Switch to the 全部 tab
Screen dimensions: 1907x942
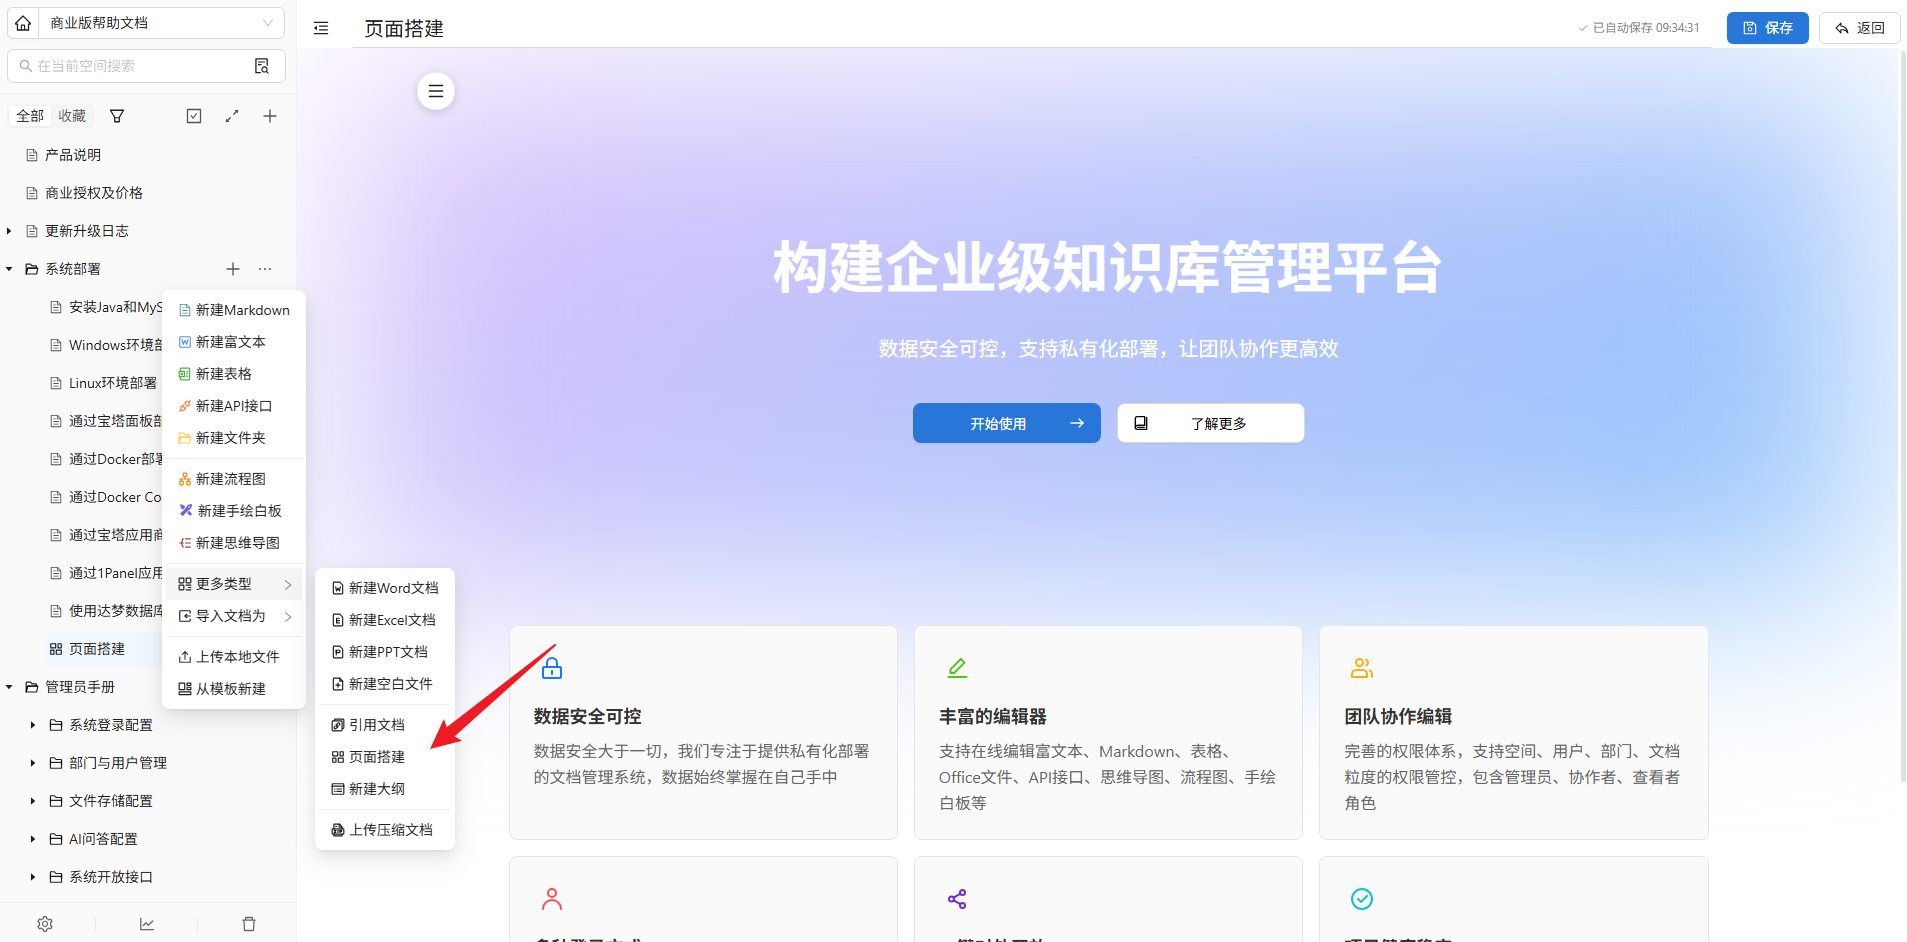pos(30,116)
